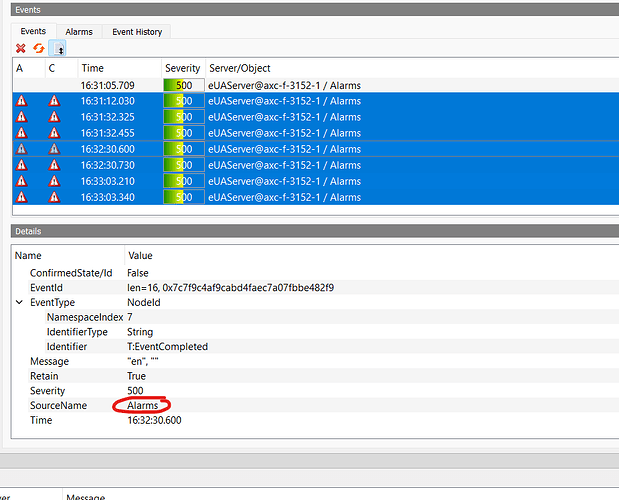Image resolution: width=619 pixels, height=500 pixels.
Task: Collapse the EventType tree node
Action: tap(20, 302)
